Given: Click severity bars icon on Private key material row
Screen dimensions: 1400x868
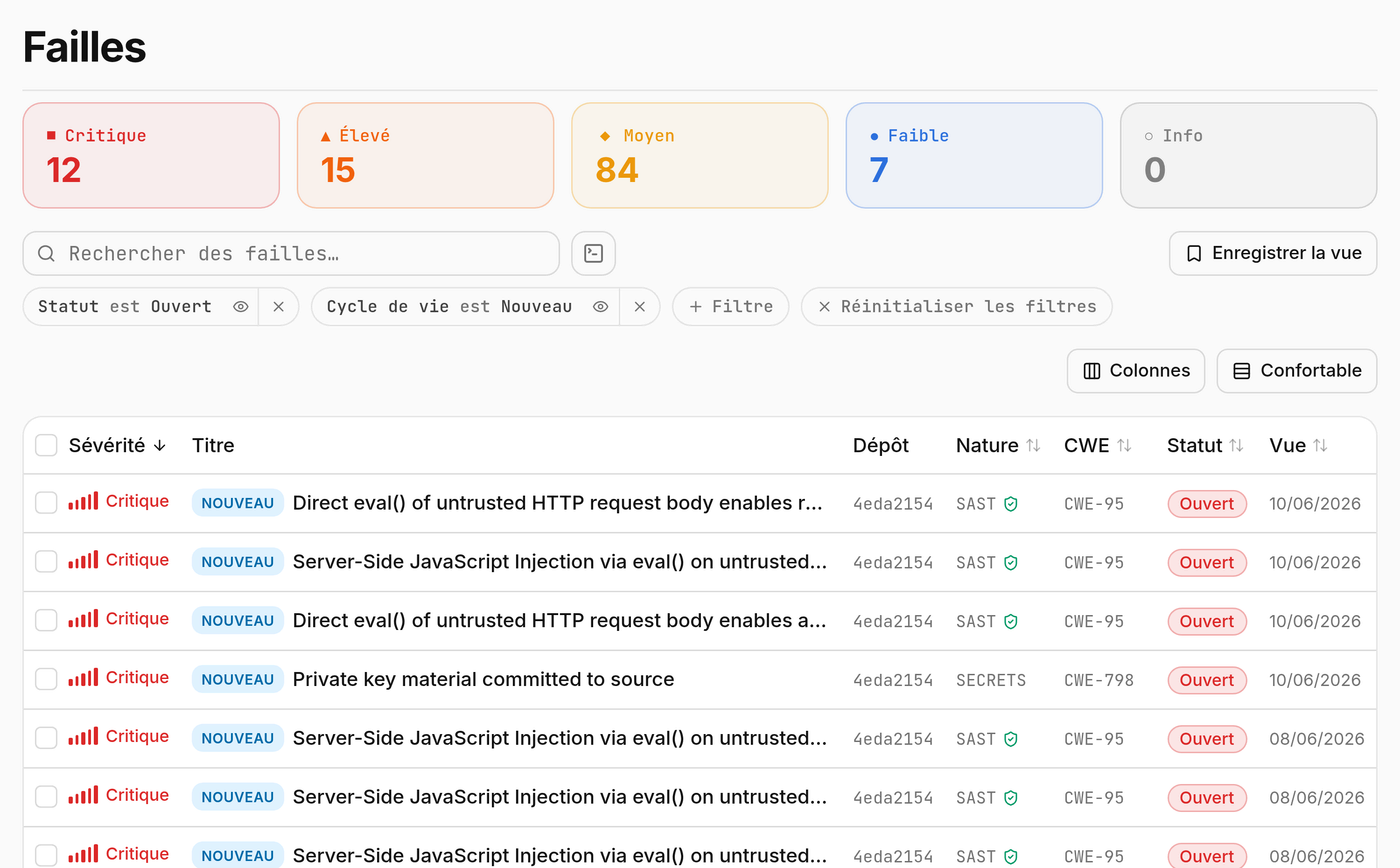Looking at the screenshot, I should tap(83, 678).
